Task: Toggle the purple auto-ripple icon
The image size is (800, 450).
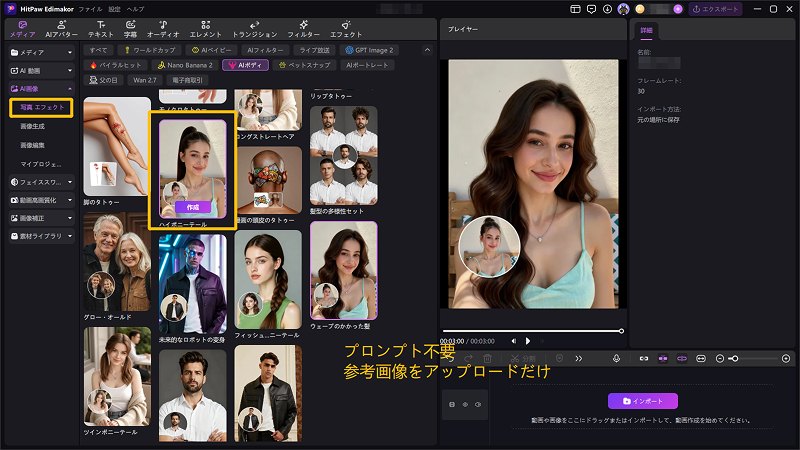Action: tap(682, 359)
